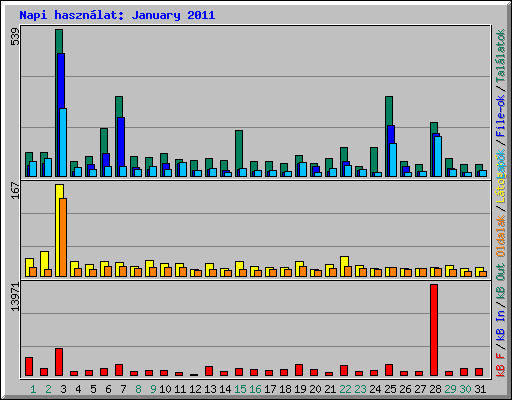Click the dark blue files bar on day 7
Screen dimensions: 512x400
tap(121, 142)
